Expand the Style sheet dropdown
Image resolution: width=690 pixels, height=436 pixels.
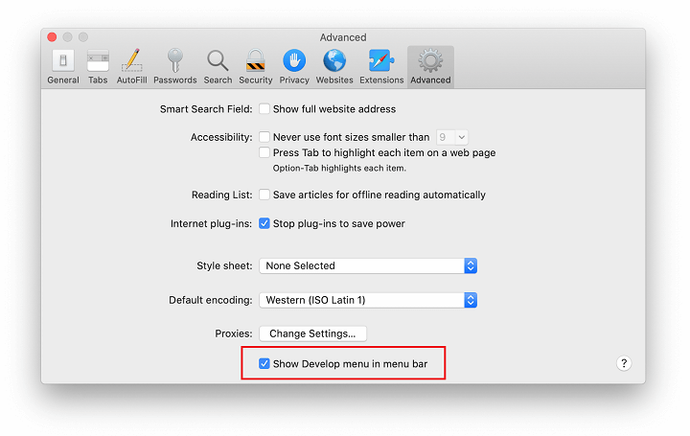tap(368, 266)
